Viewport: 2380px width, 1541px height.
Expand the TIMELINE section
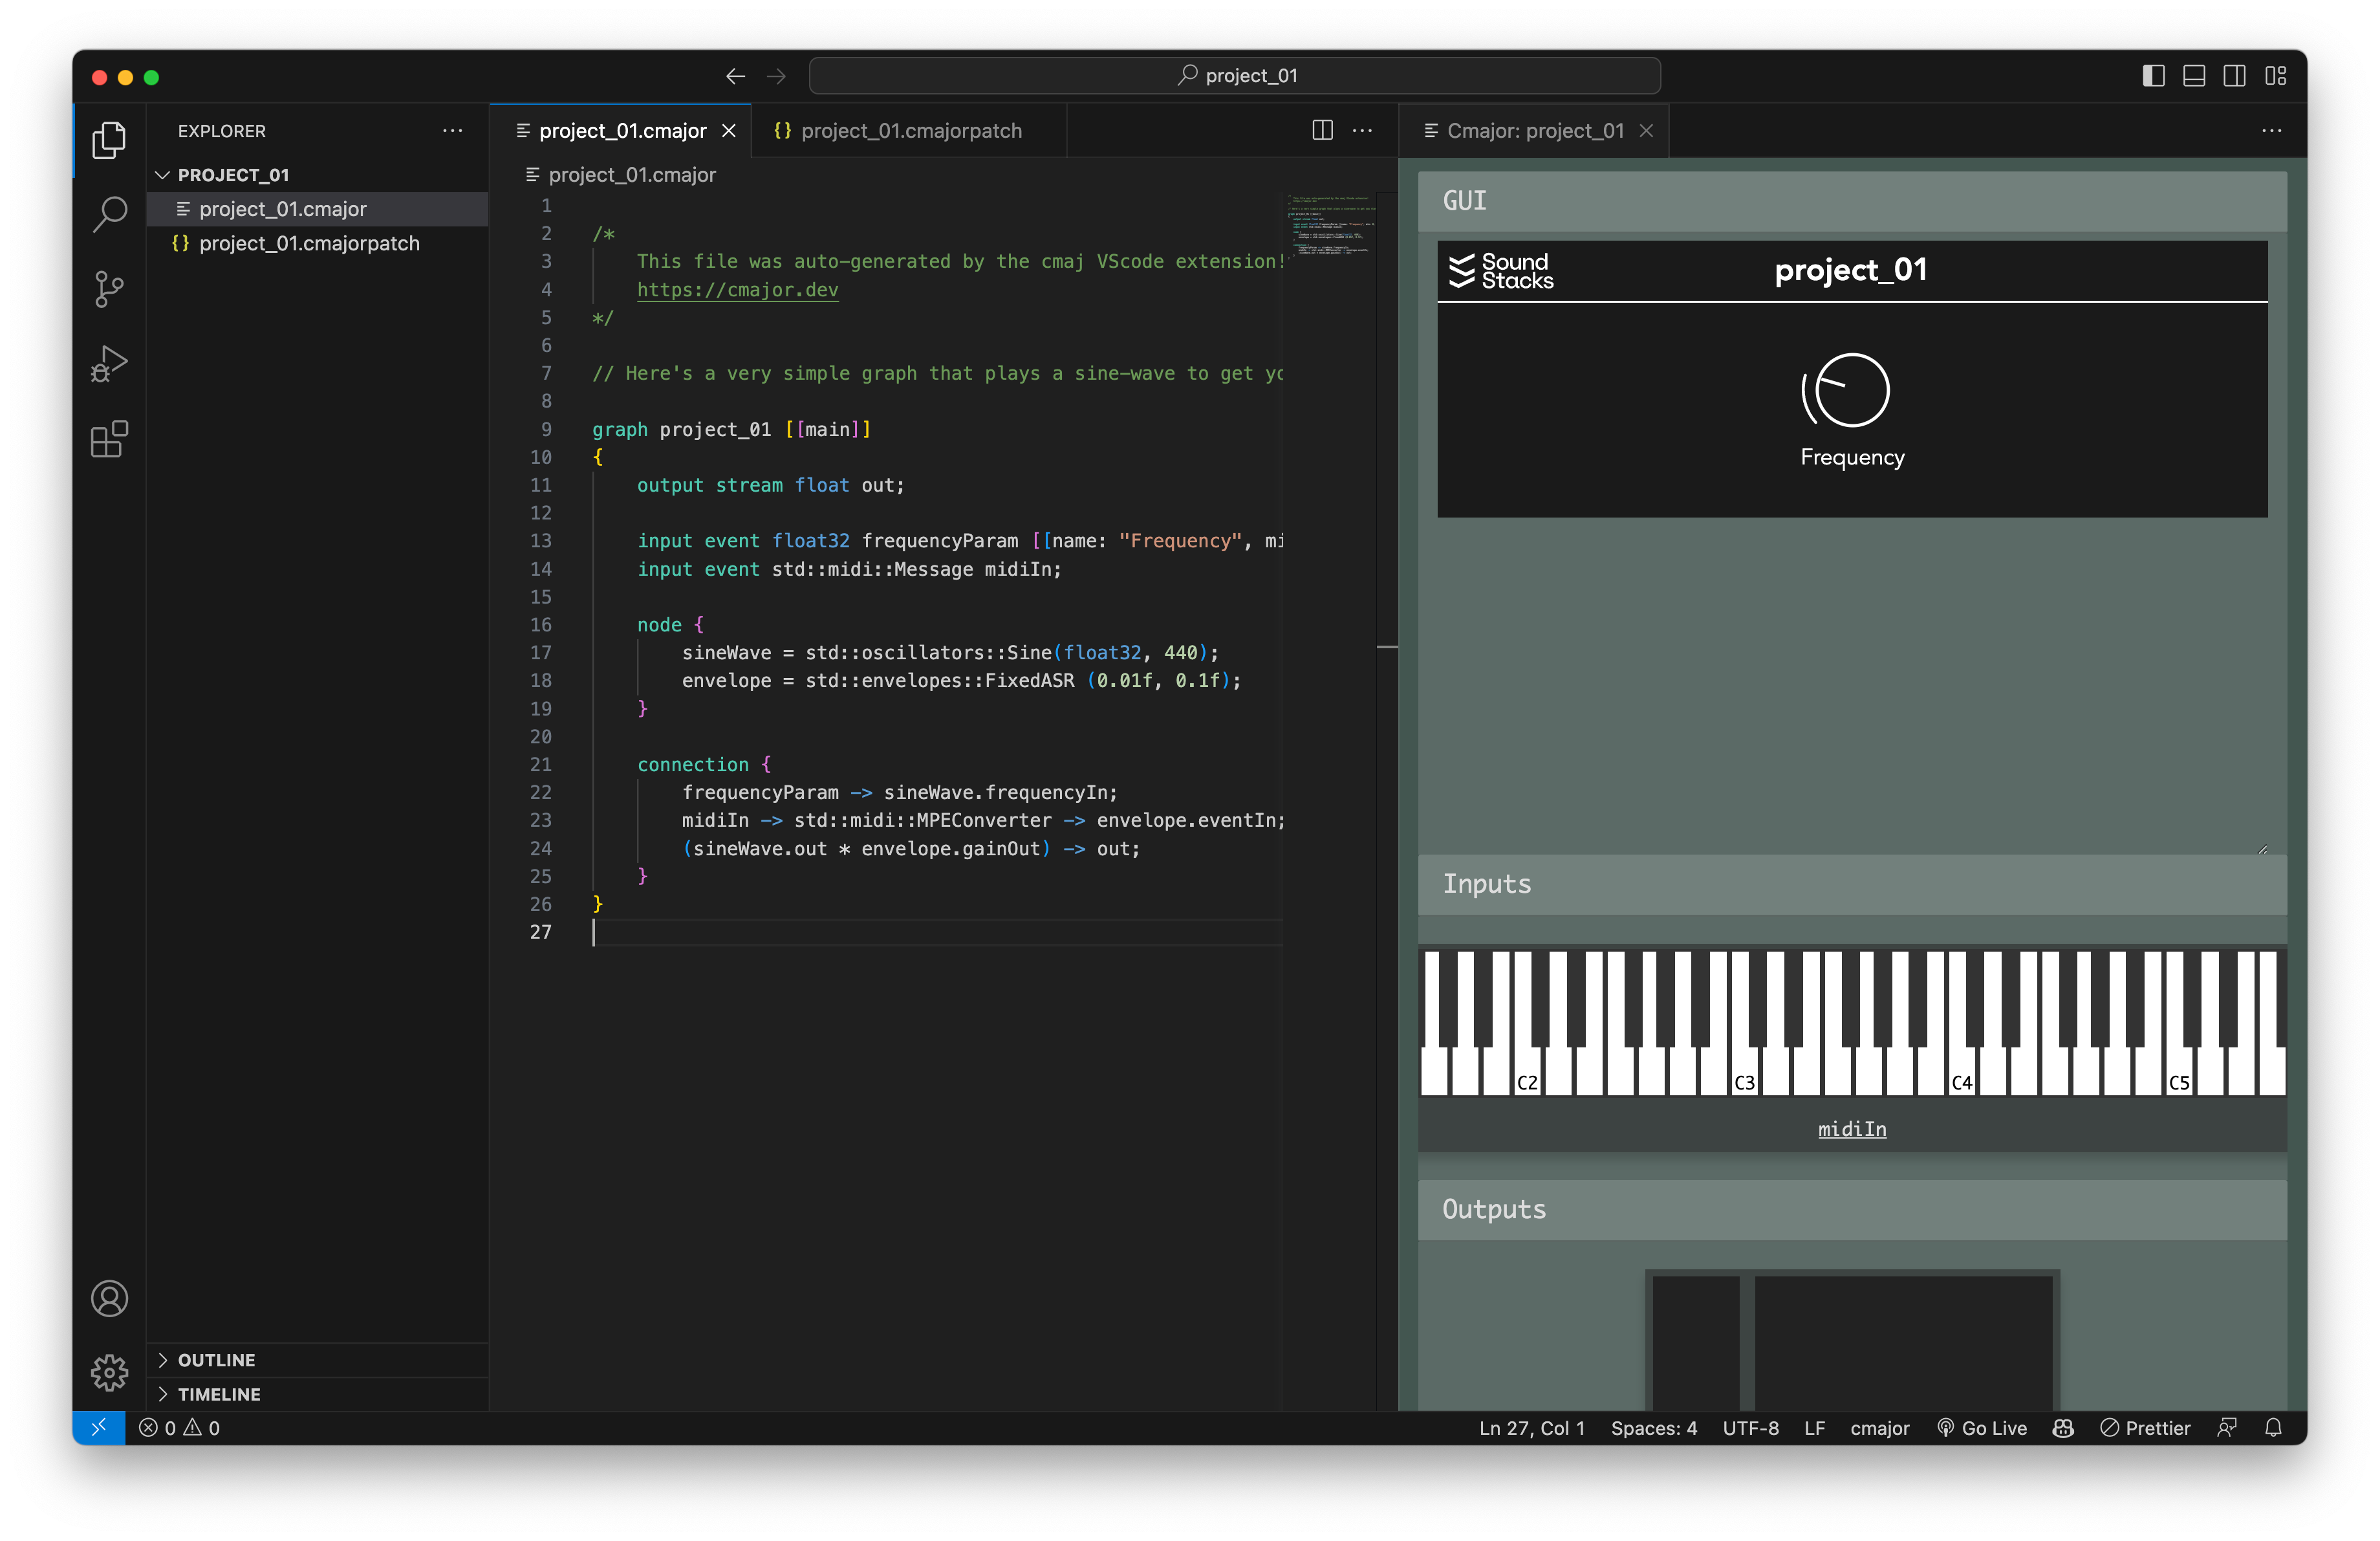coord(219,1394)
